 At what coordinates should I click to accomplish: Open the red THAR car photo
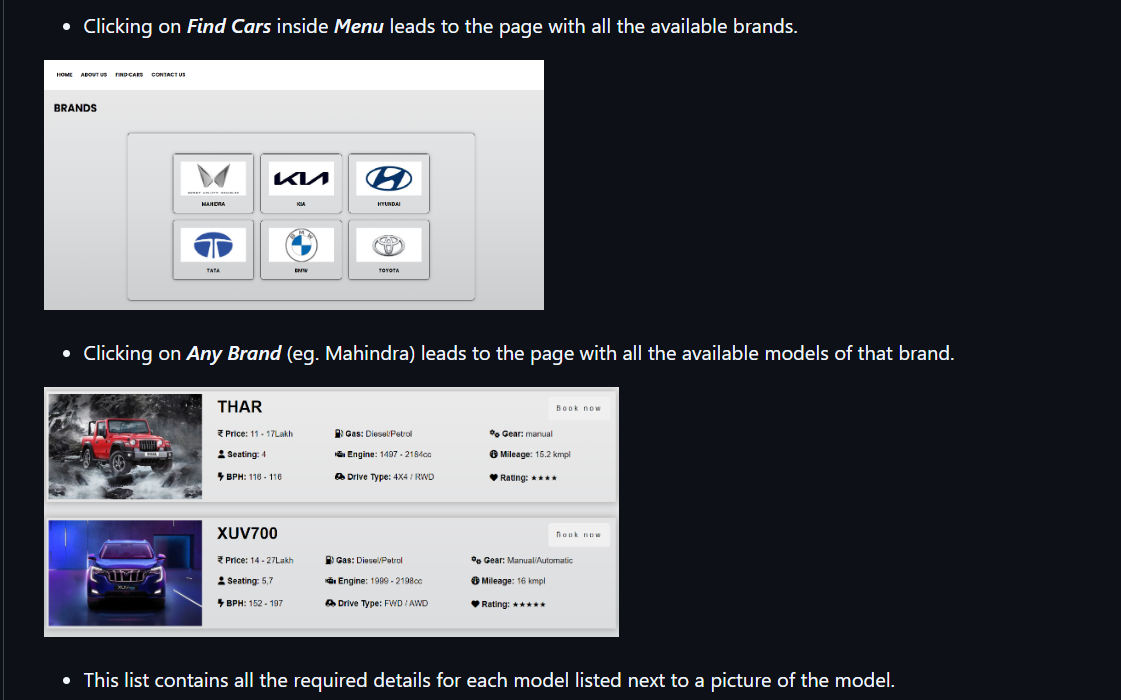click(x=125, y=446)
